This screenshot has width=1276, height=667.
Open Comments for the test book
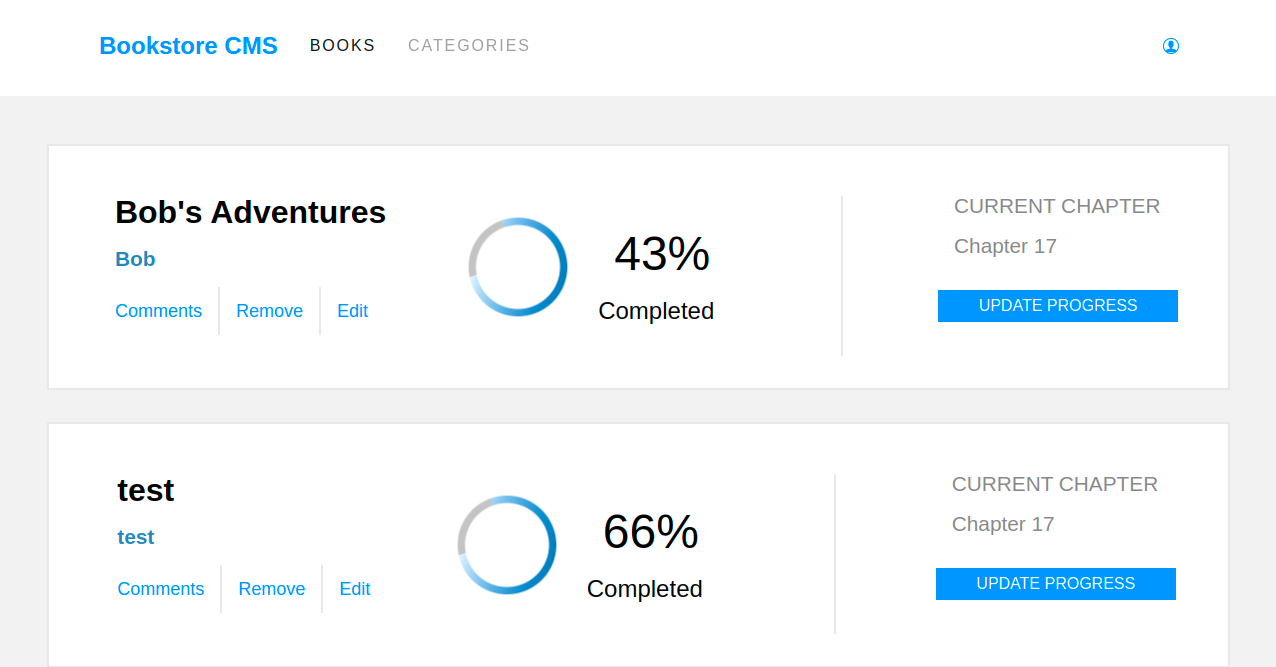[x=161, y=589]
